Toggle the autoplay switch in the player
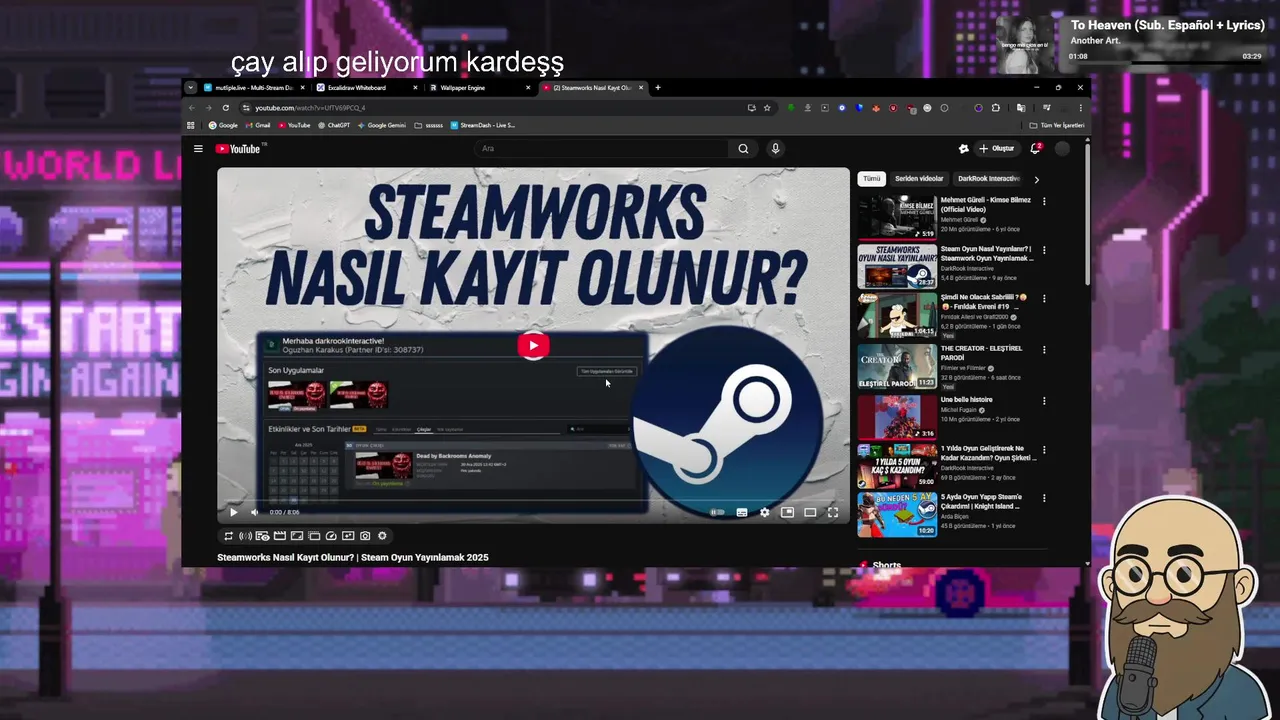 tap(717, 512)
